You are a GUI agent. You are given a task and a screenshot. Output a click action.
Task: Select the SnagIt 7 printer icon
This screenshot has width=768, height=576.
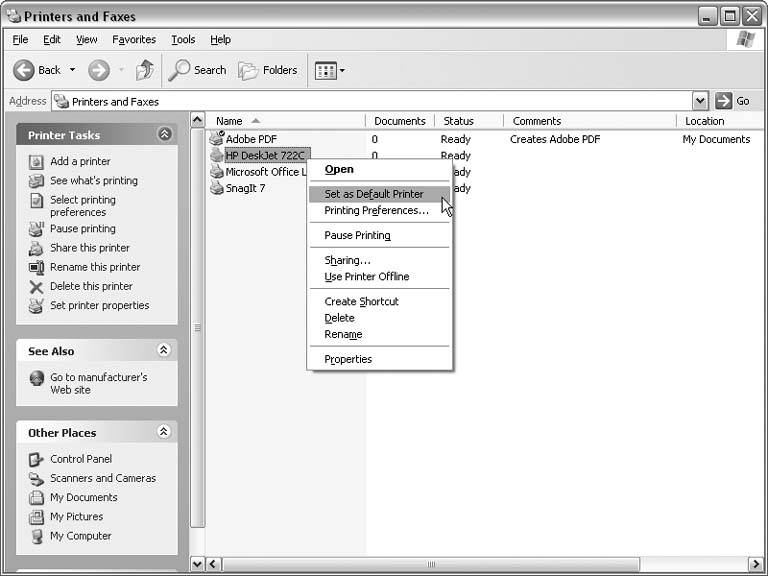click(216, 188)
